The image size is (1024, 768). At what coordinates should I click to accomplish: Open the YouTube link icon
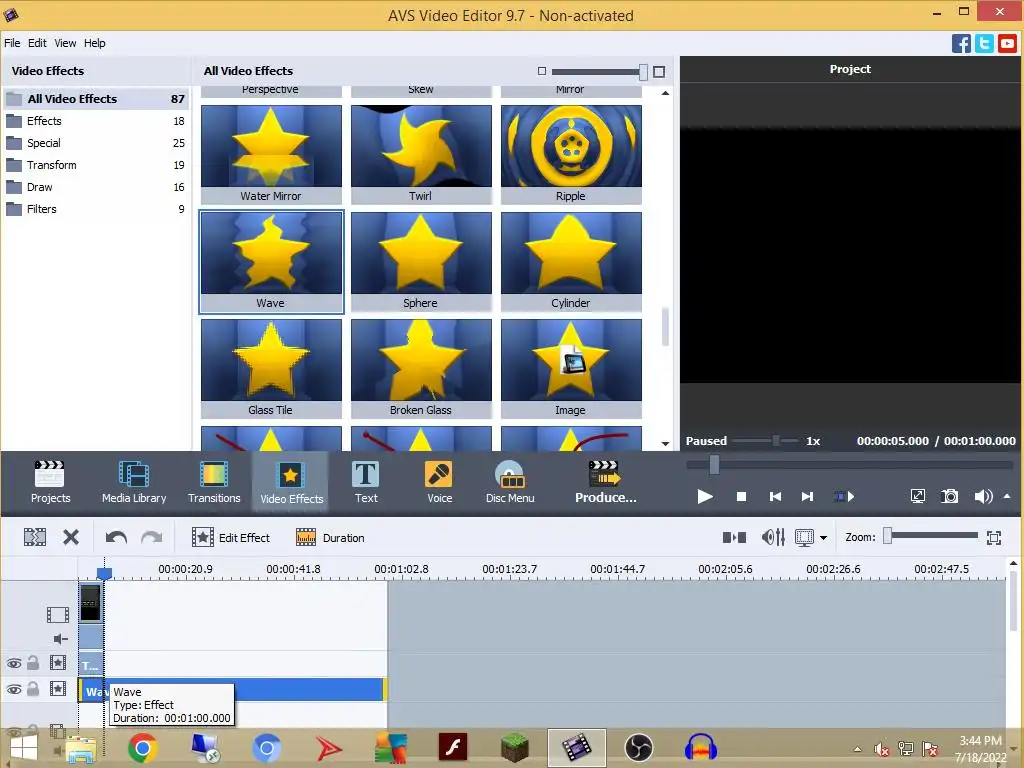(1007, 44)
